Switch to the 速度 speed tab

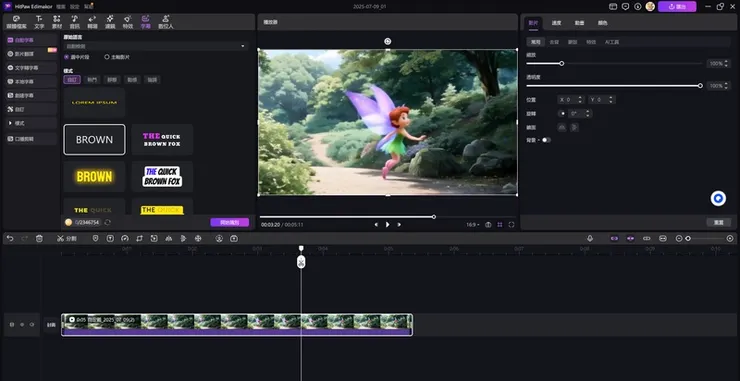556,23
